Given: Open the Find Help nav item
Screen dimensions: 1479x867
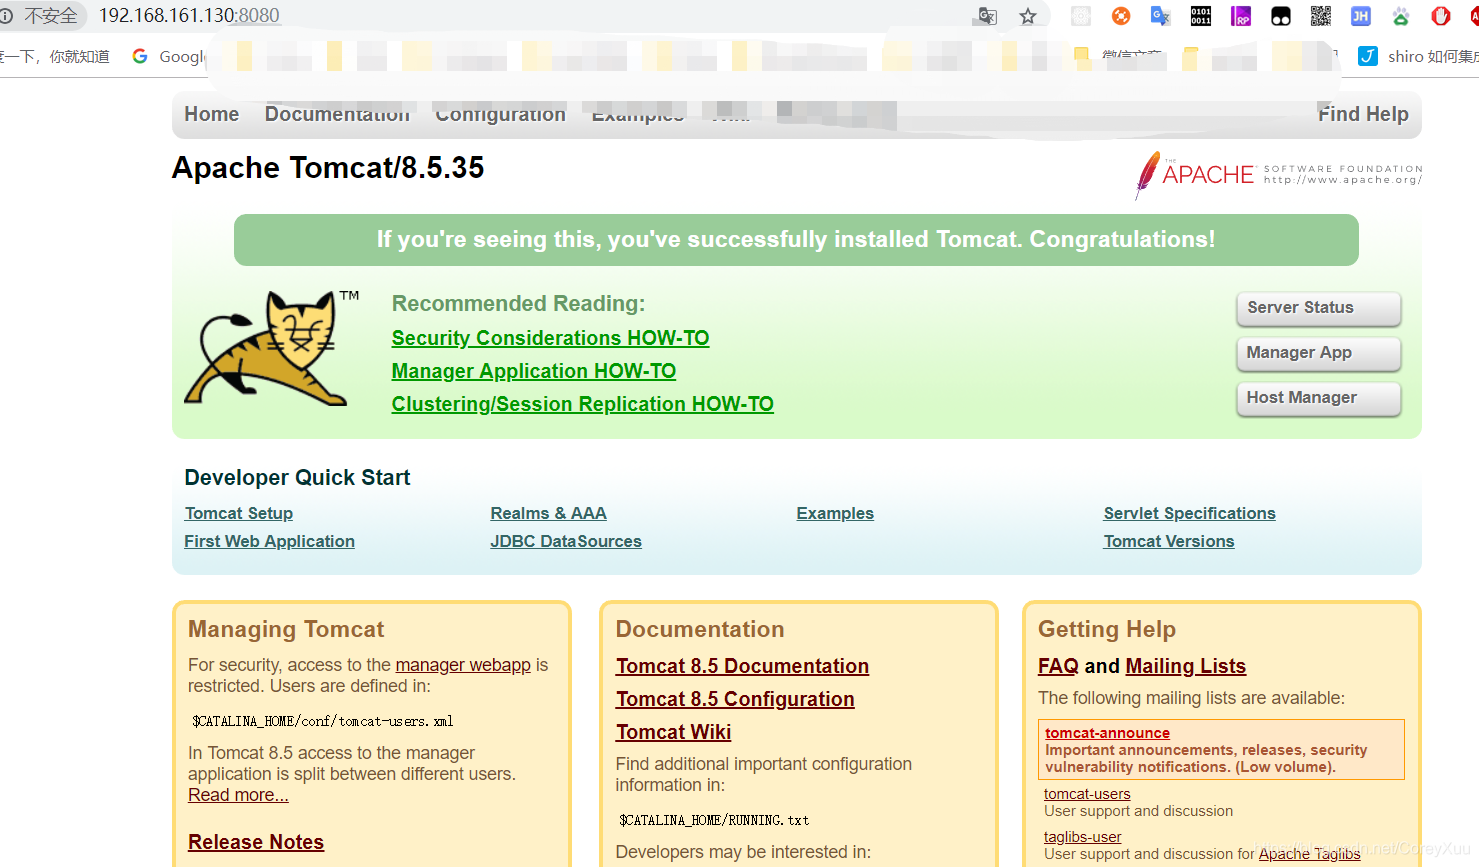Looking at the screenshot, I should click(1363, 114).
